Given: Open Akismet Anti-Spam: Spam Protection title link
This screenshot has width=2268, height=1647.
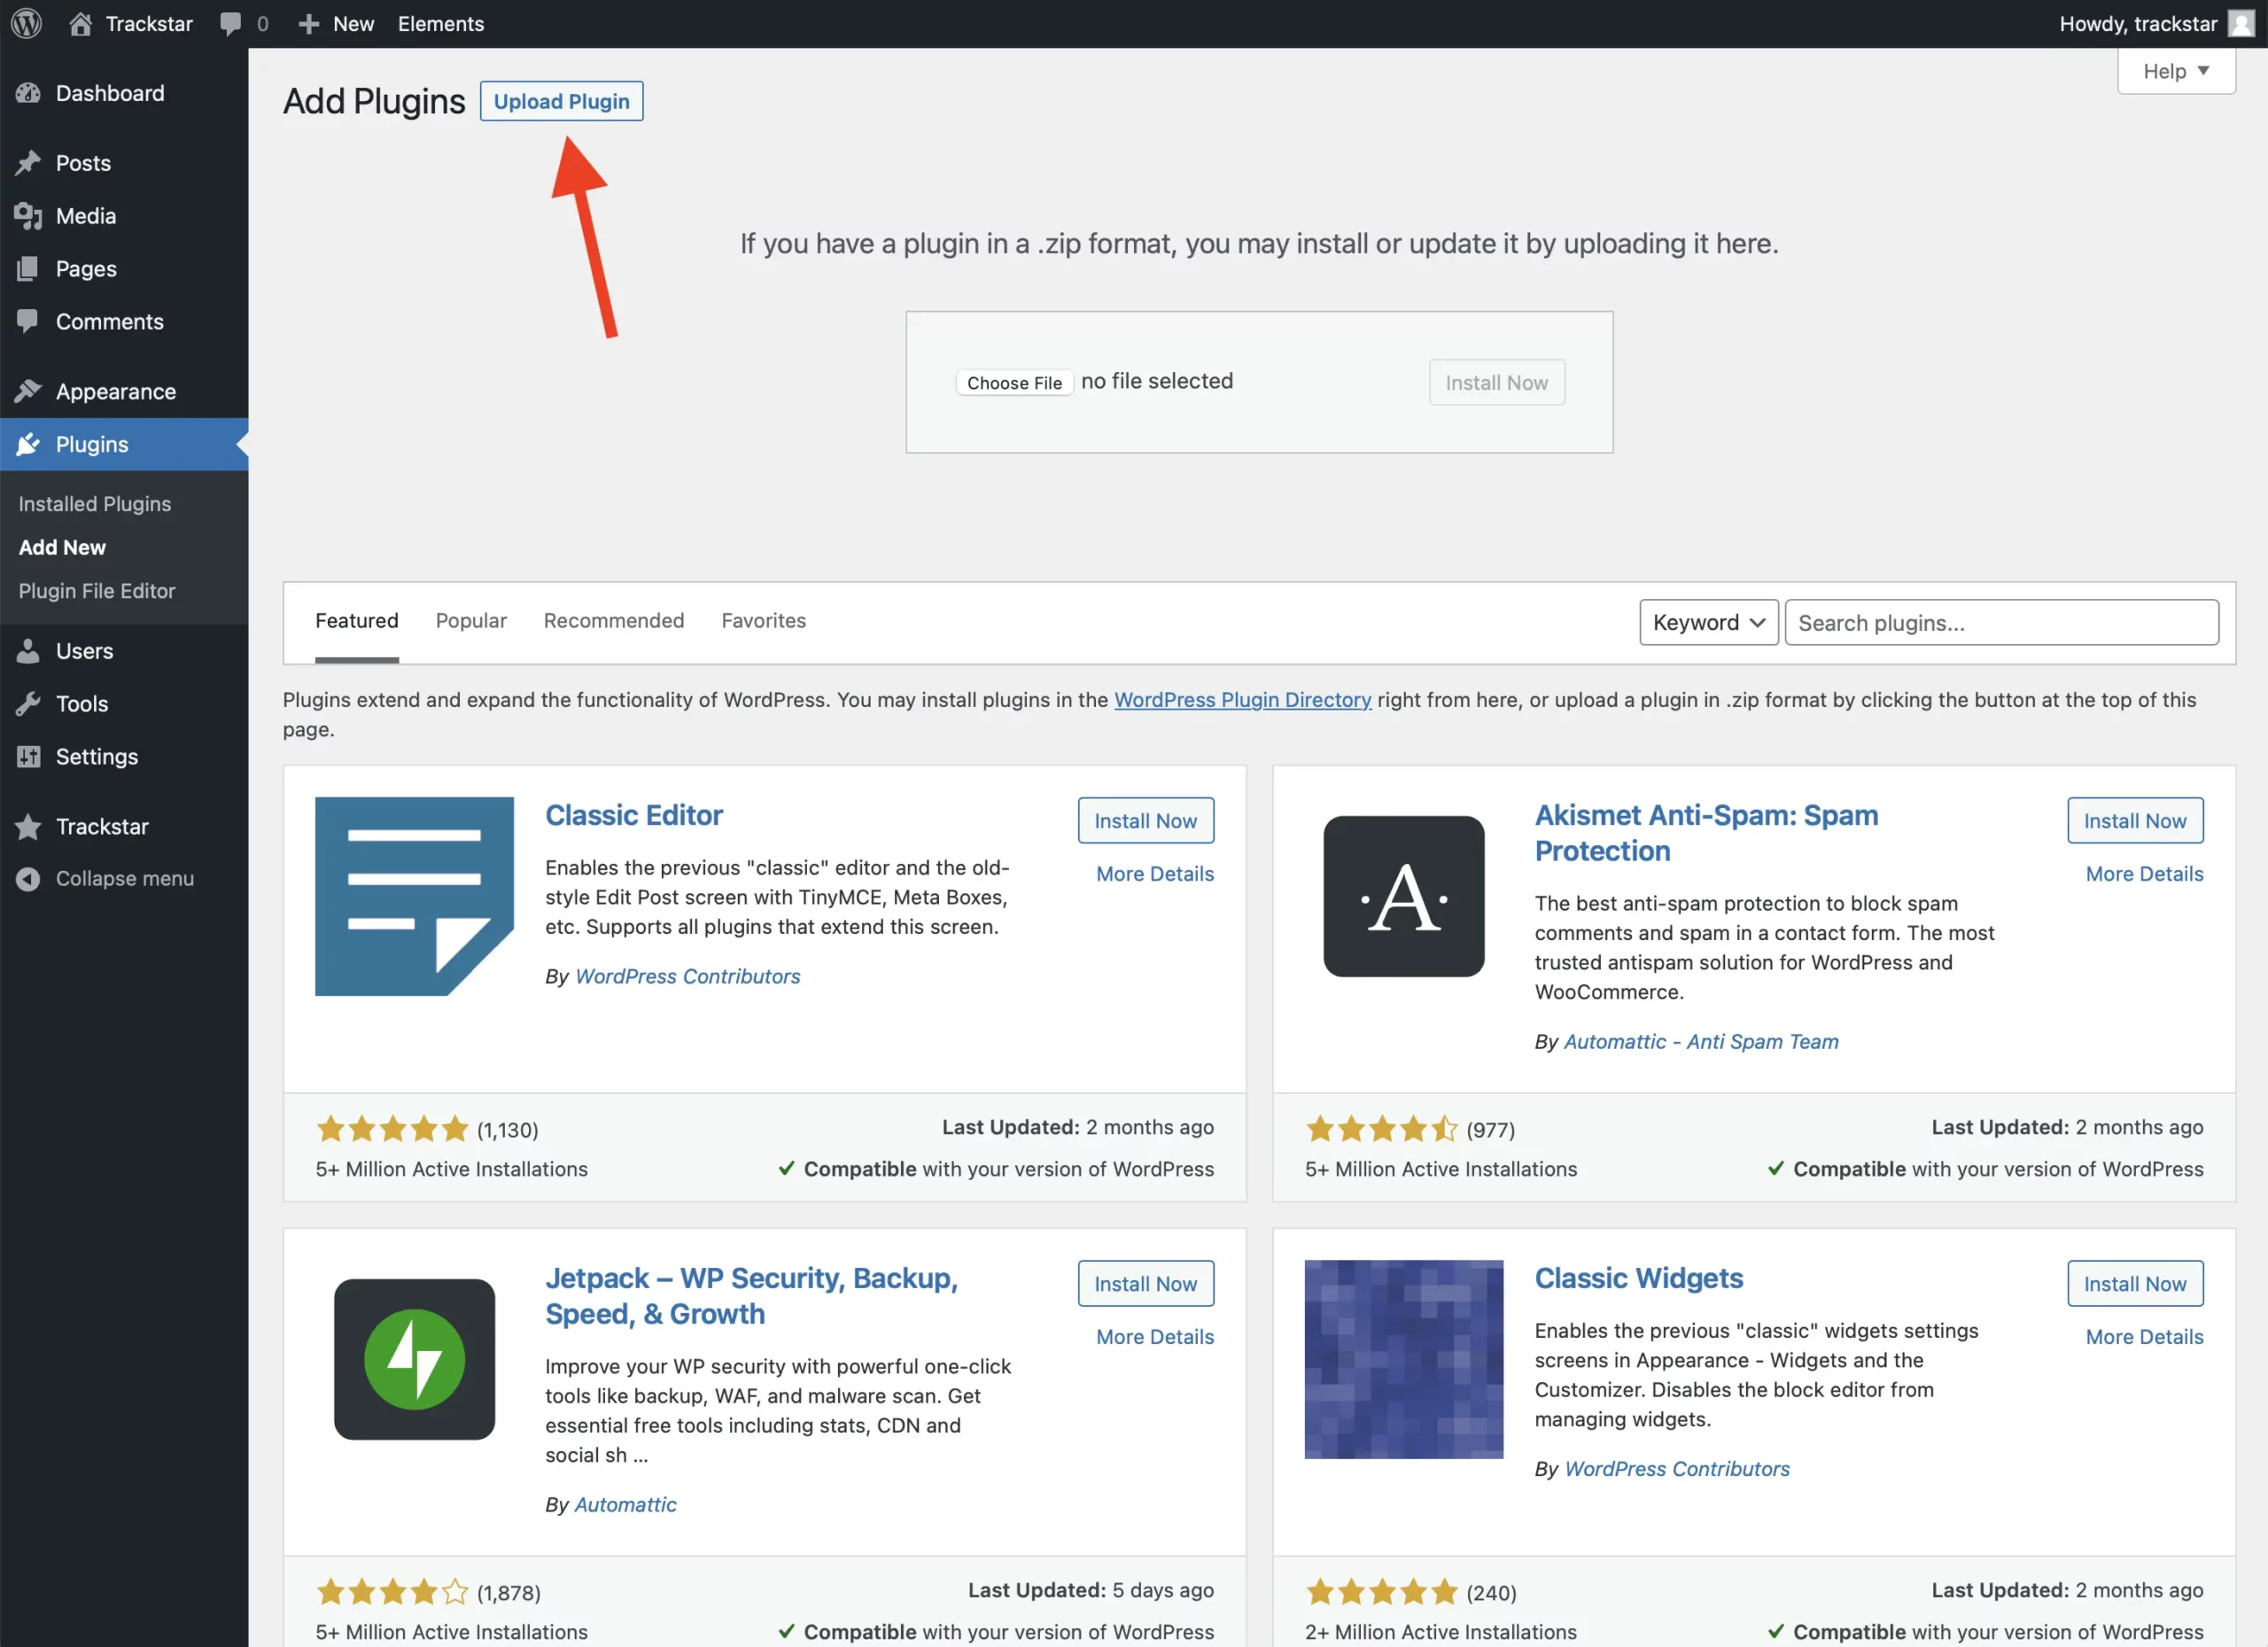Looking at the screenshot, I should click(1706, 833).
